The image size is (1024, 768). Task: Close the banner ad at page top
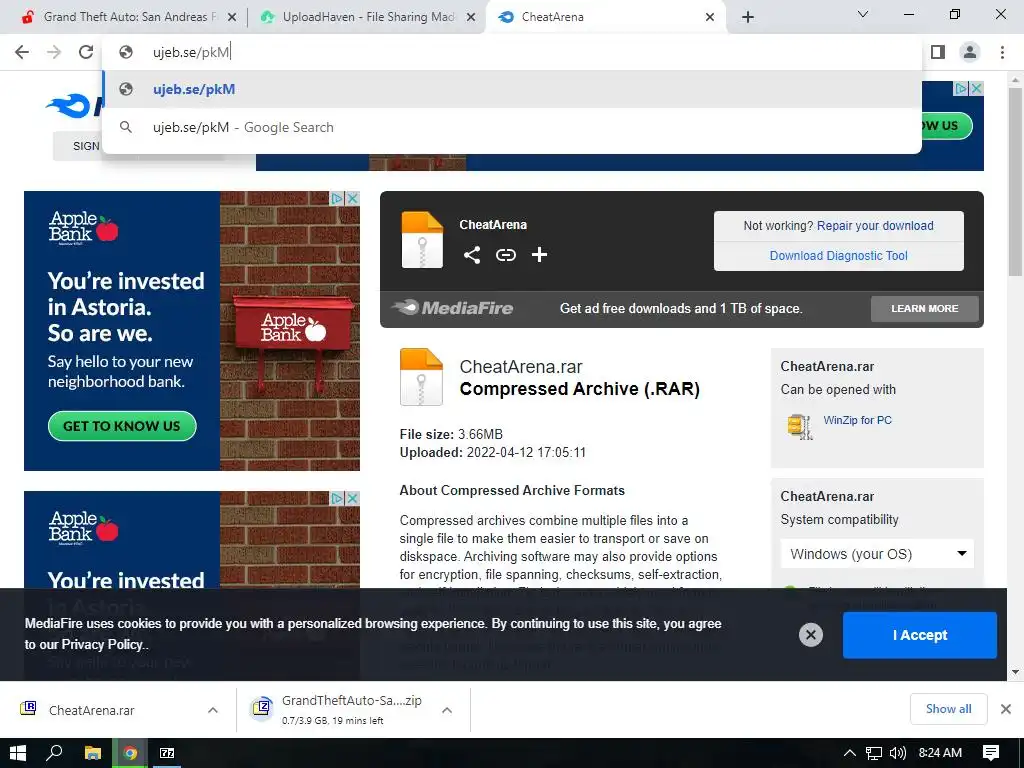click(x=976, y=88)
